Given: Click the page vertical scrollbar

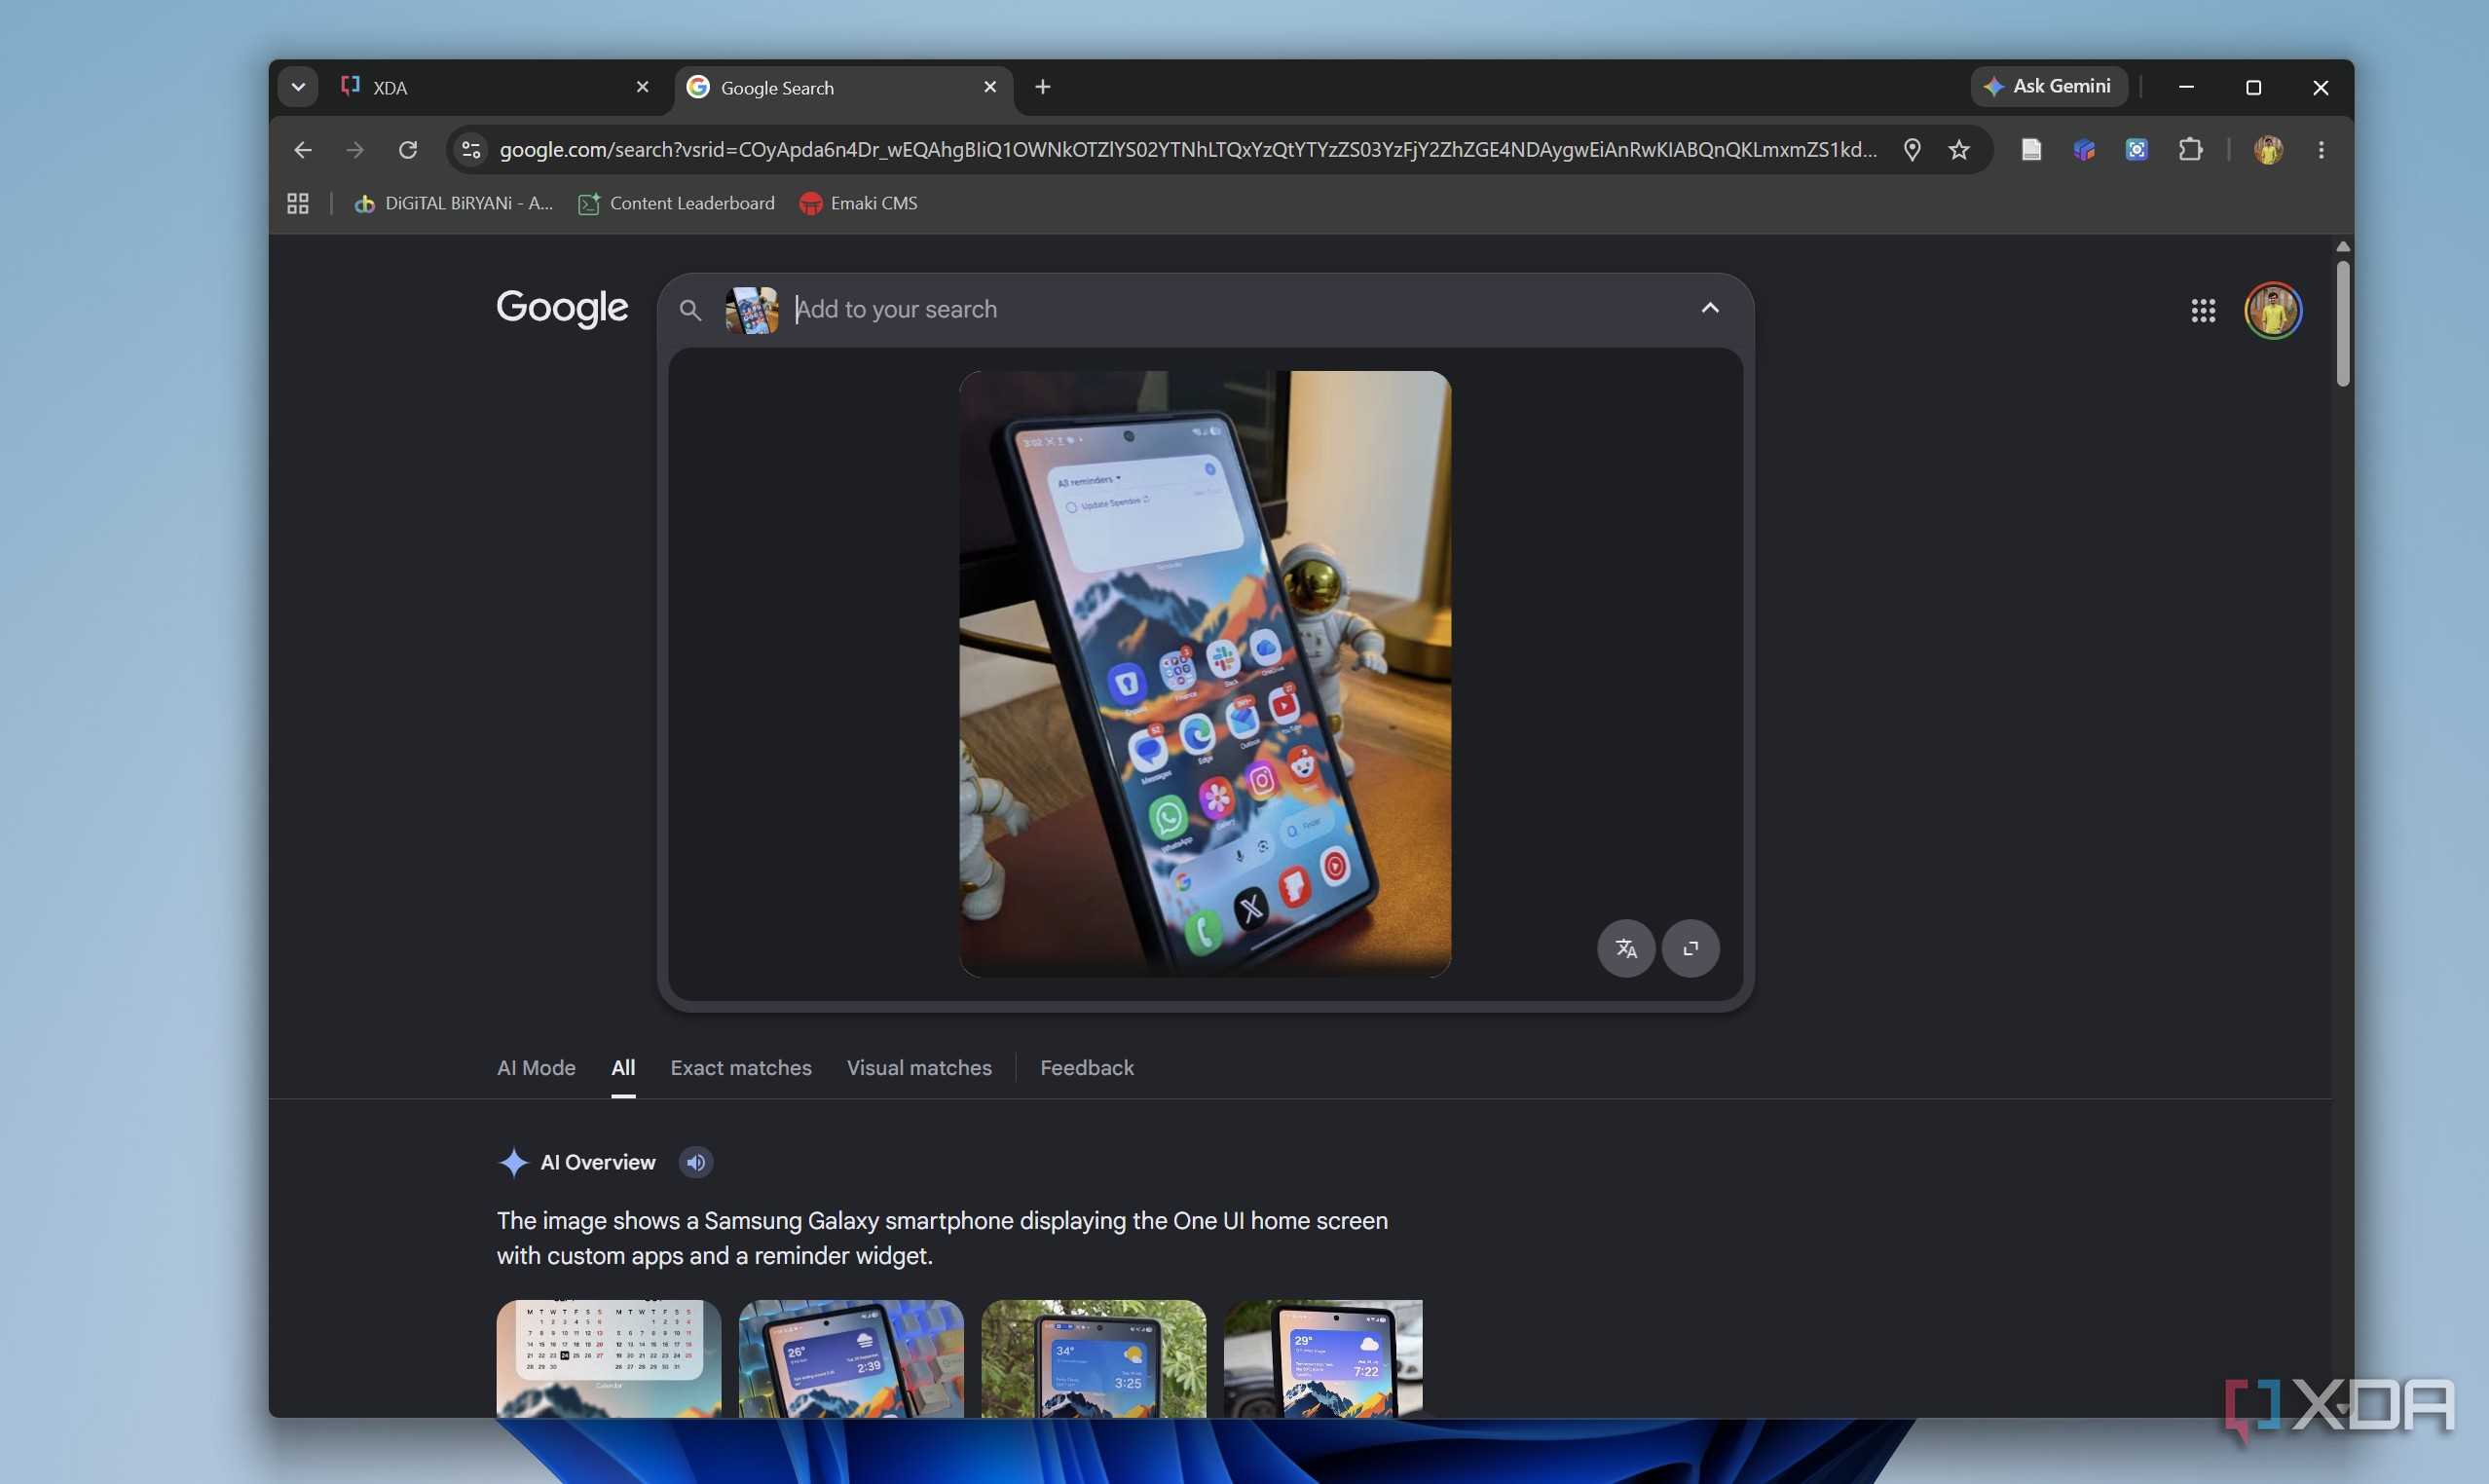Looking at the screenshot, I should point(2343,324).
